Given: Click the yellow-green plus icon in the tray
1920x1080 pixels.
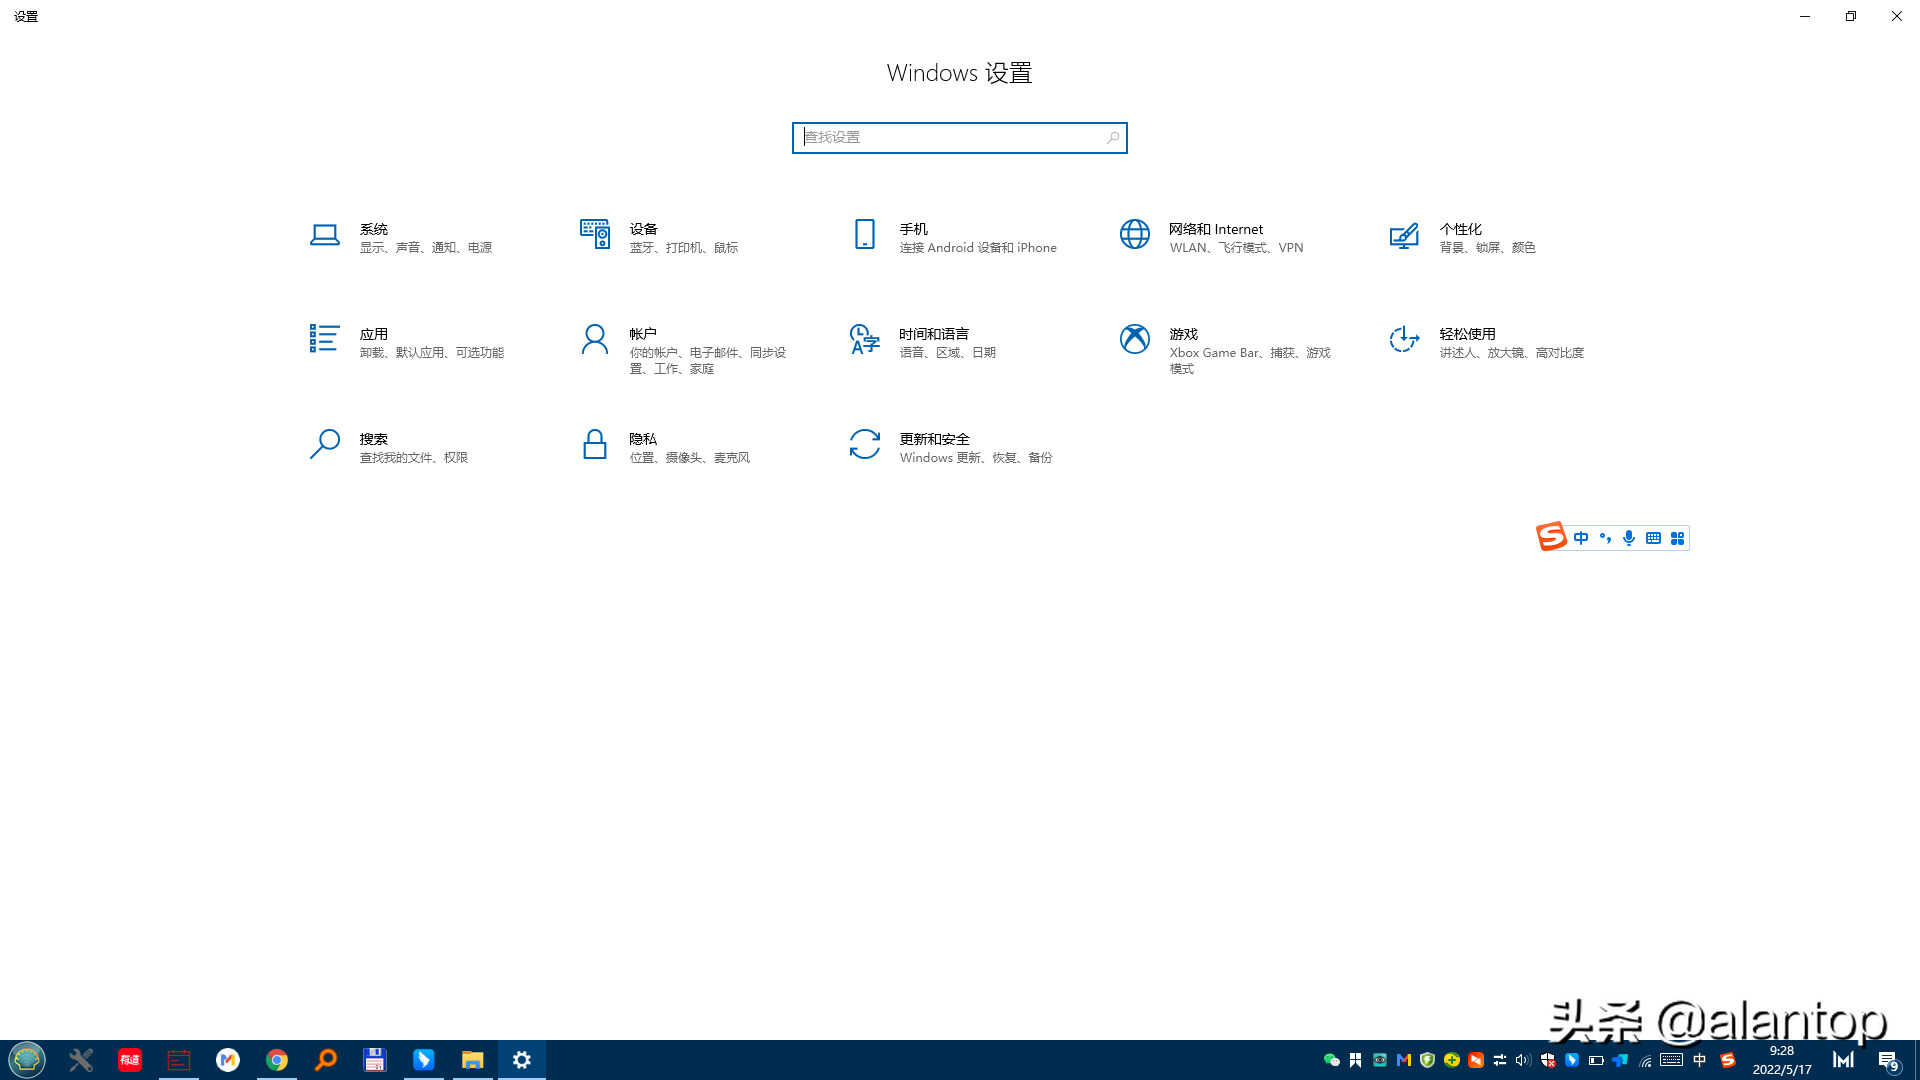Looking at the screenshot, I should coord(1452,1060).
